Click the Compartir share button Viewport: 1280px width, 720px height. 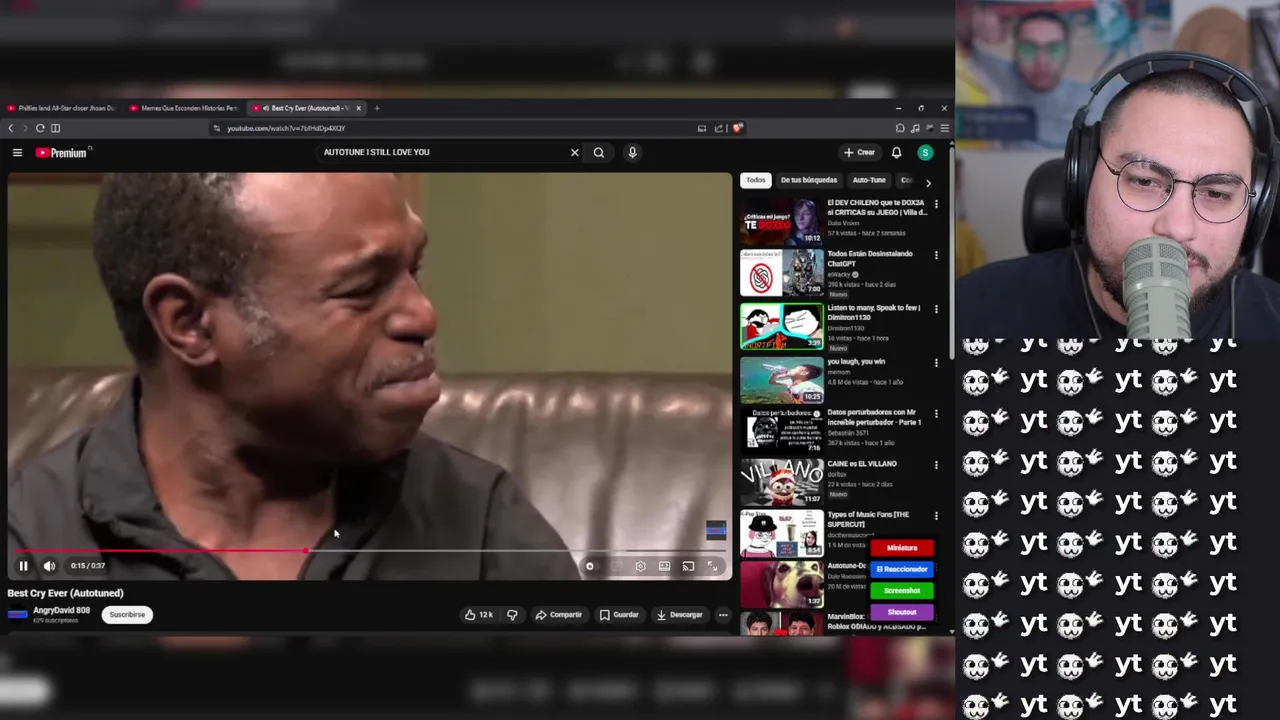point(558,615)
